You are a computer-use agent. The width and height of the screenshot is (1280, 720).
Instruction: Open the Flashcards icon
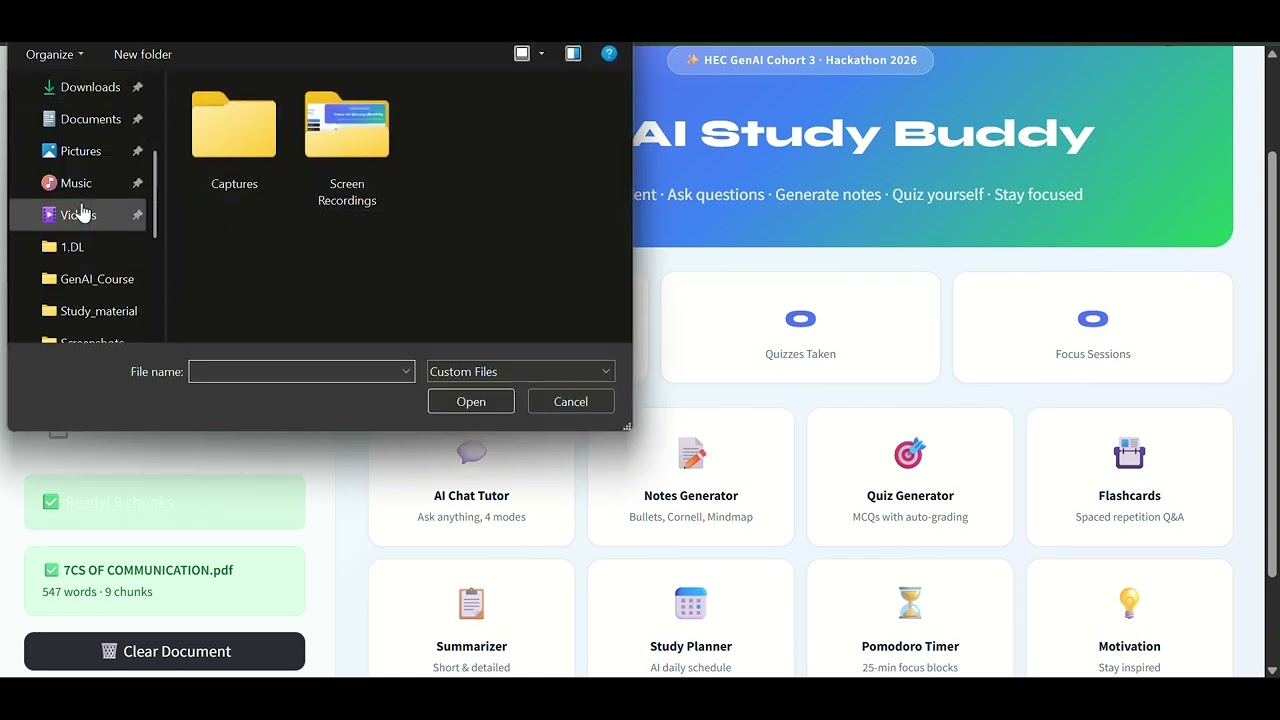[x=1129, y=453]
